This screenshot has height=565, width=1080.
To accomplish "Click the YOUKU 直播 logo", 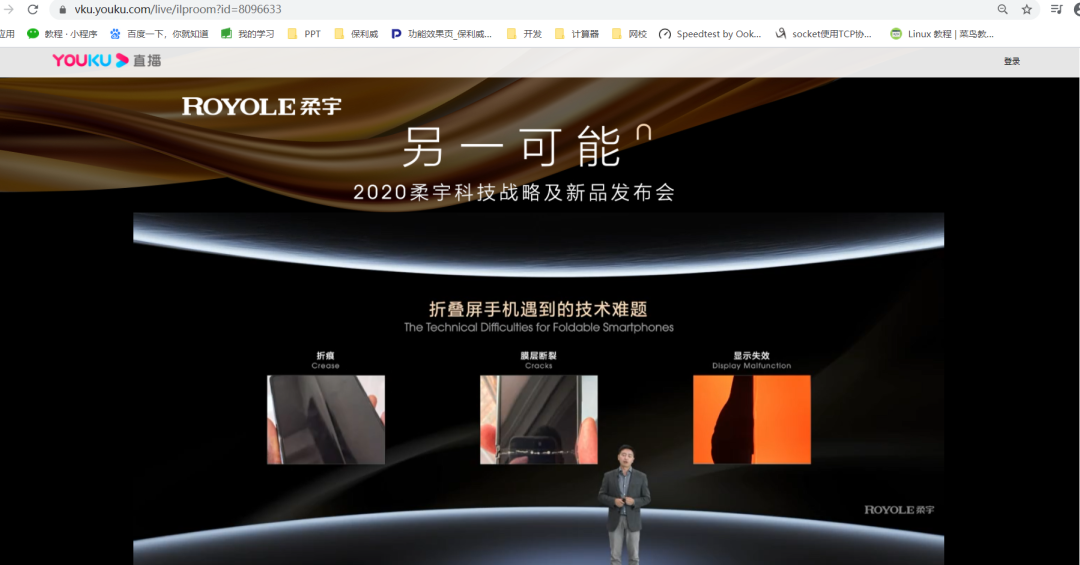I will pos(107,61).
